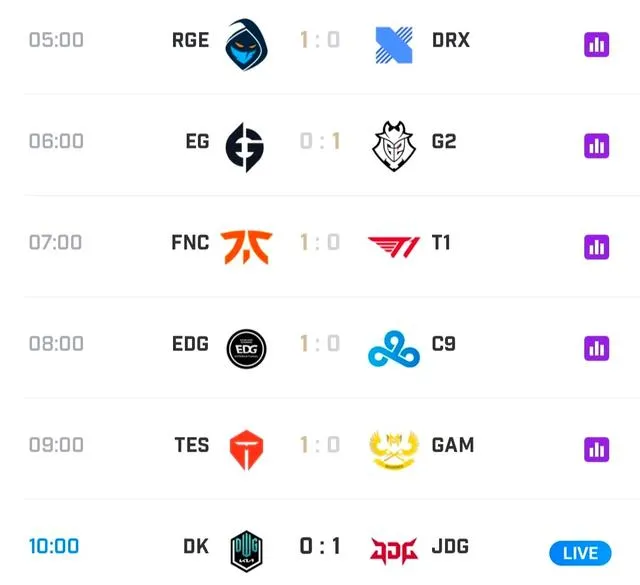Open stats for EG vs G2
This screenshot has height=585, width=640.
click(x=597, y=145)
